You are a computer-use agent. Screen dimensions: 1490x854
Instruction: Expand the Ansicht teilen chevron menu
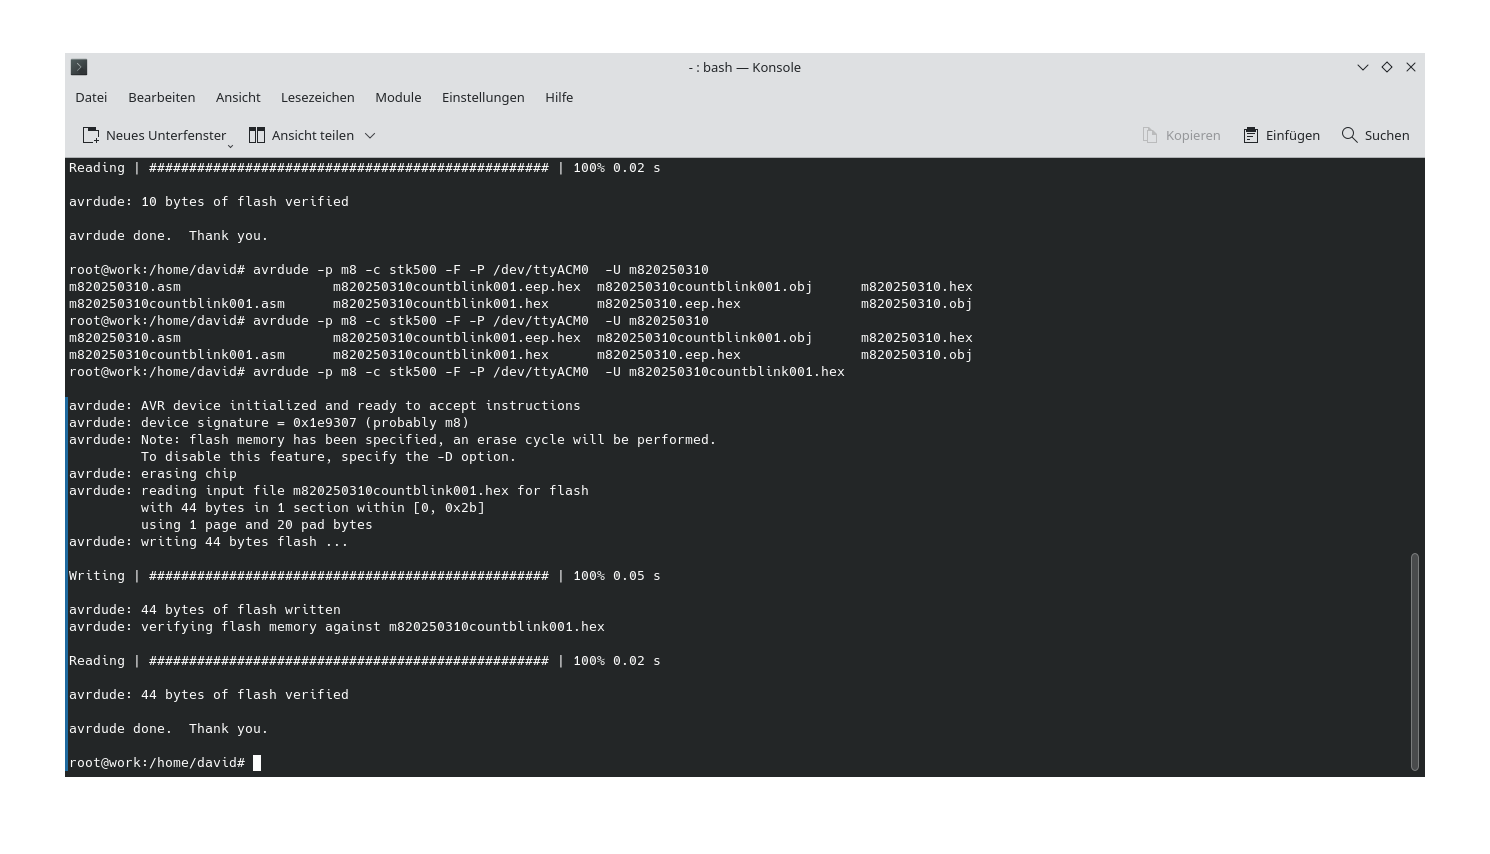[369, 135]
